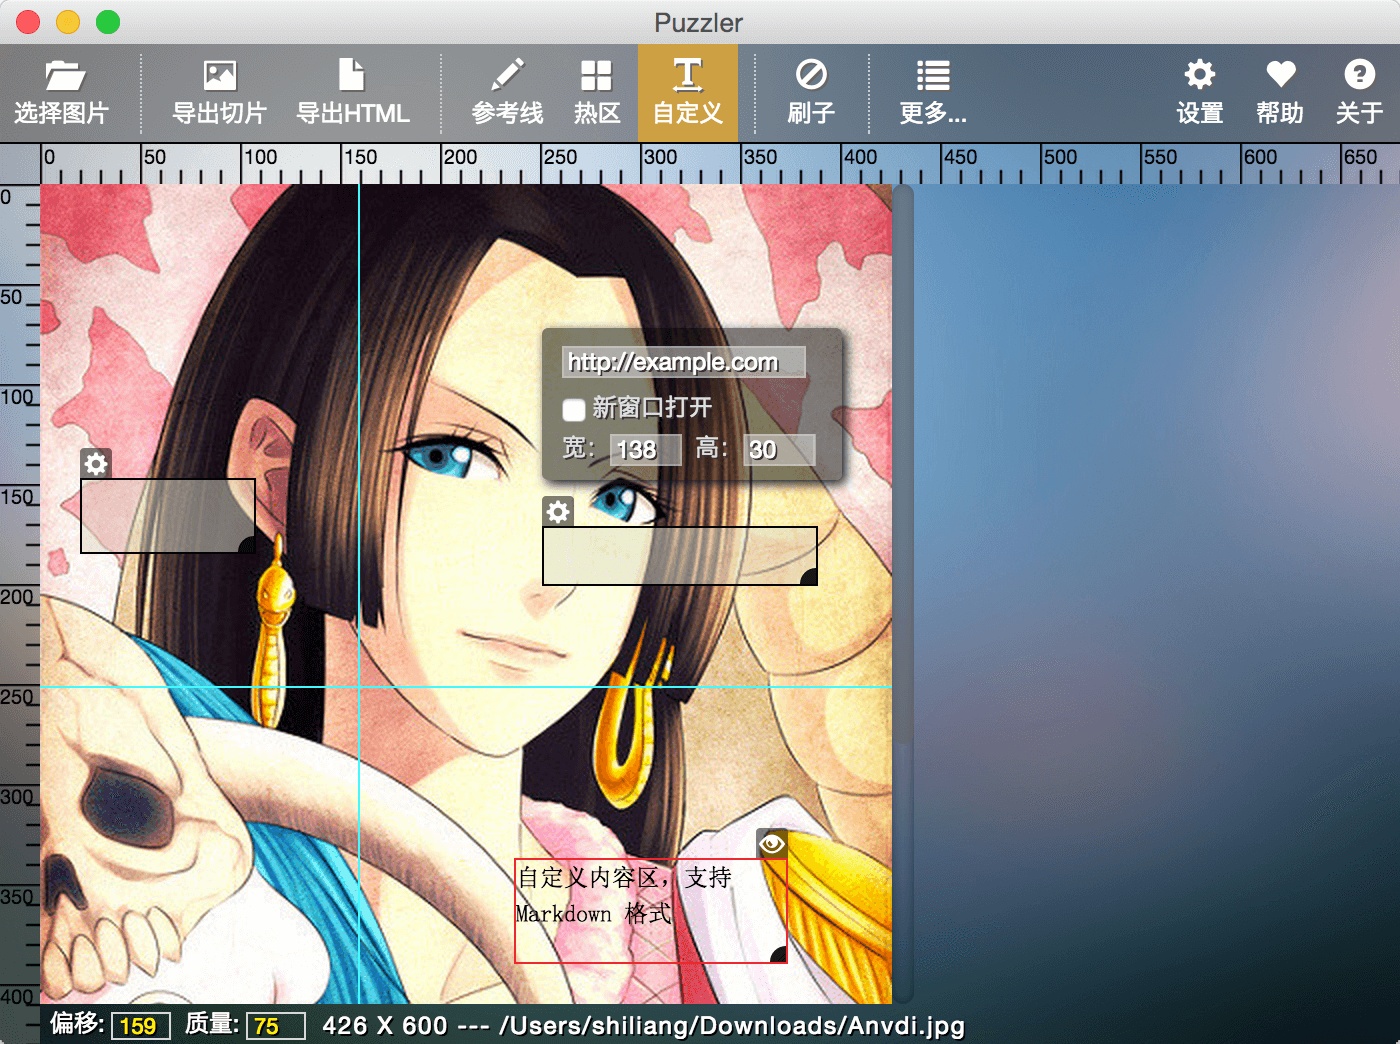The image size is (1400, 1044).
Task: Click resize handle of custom content box
Action: click(779, 955)
